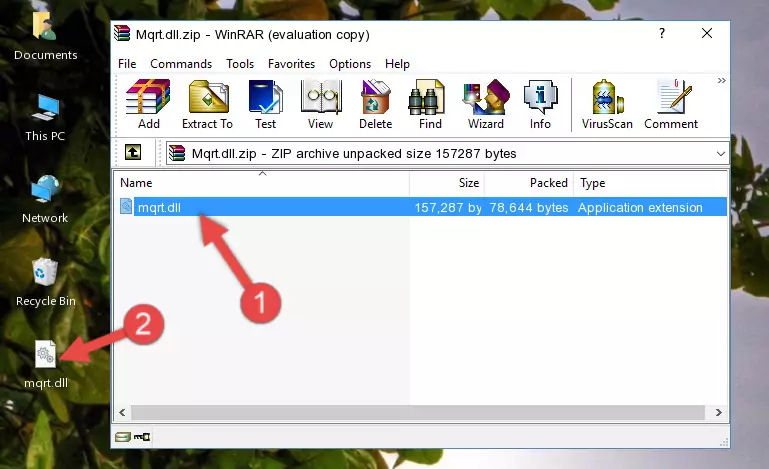Click the key password icon in status bar
769x469 pixels.
142,437
